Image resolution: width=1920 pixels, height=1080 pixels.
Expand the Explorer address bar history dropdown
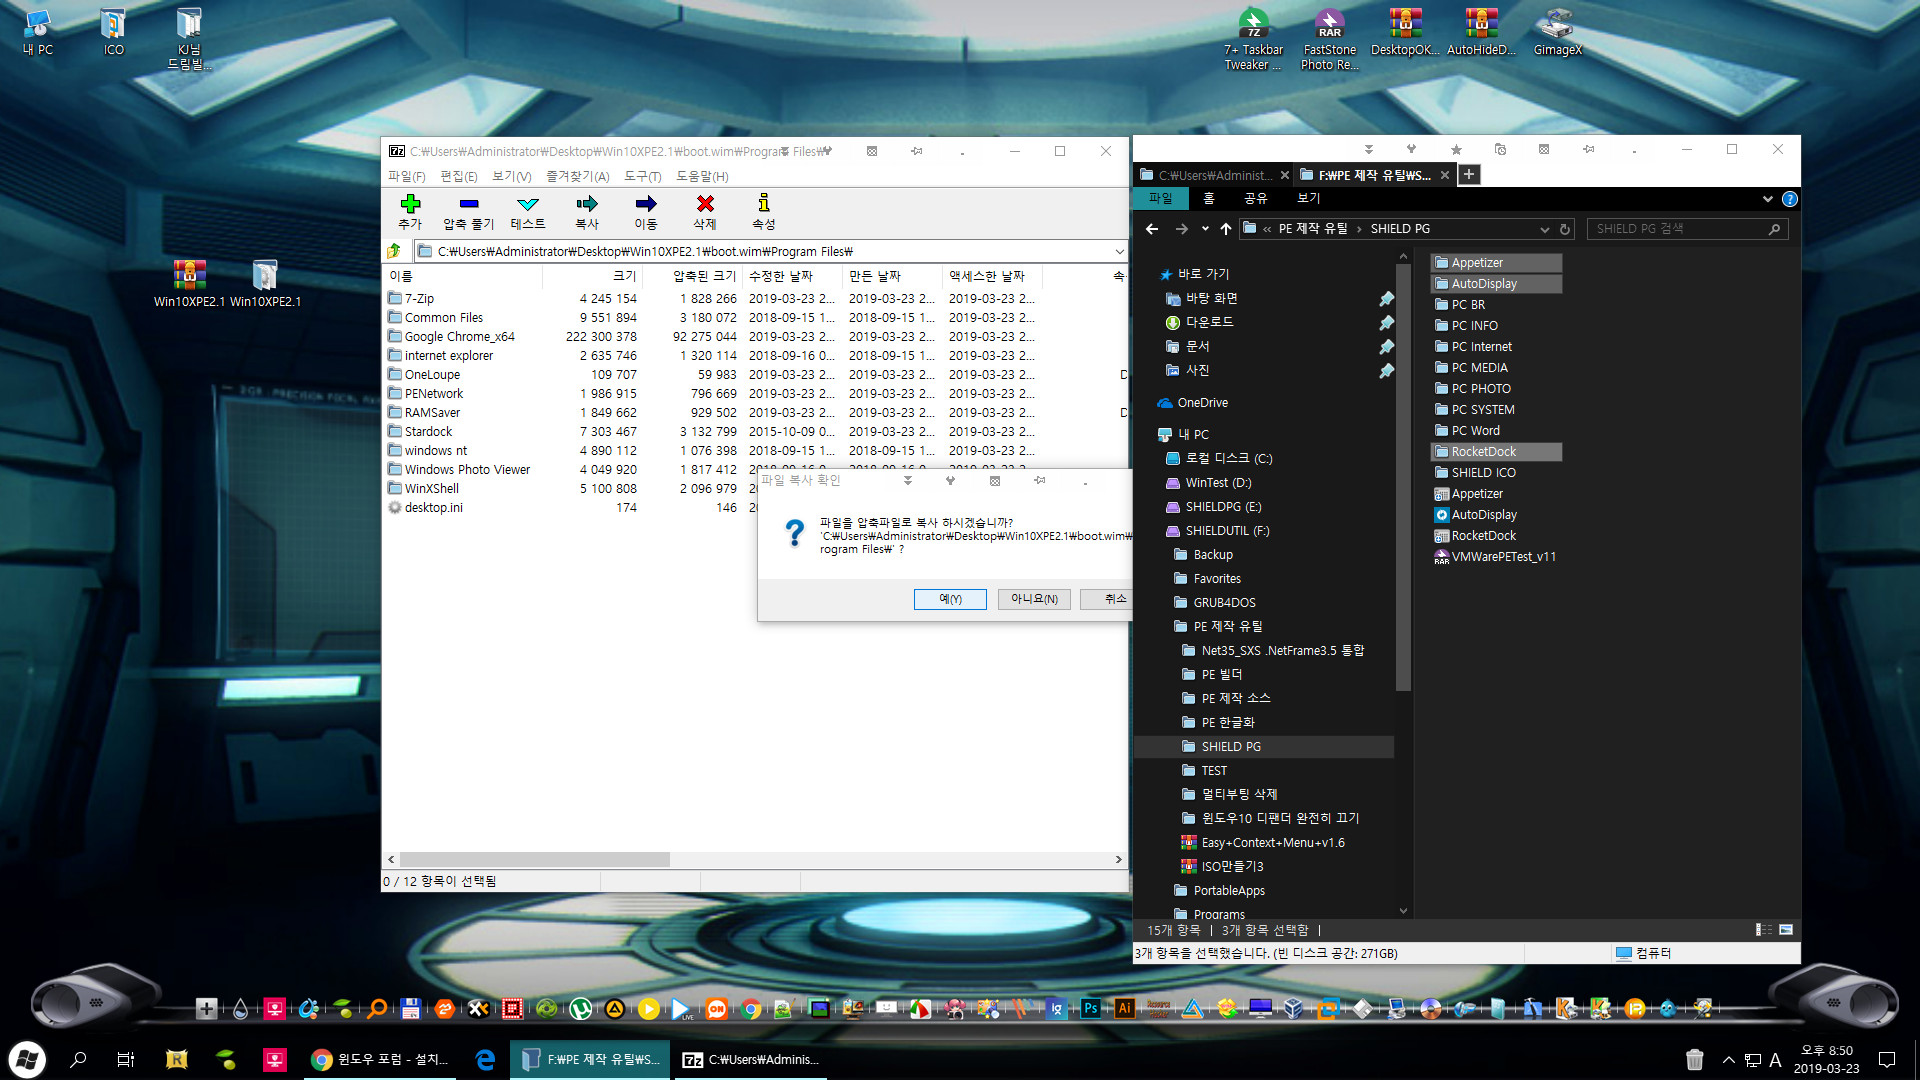(1545, 229)
